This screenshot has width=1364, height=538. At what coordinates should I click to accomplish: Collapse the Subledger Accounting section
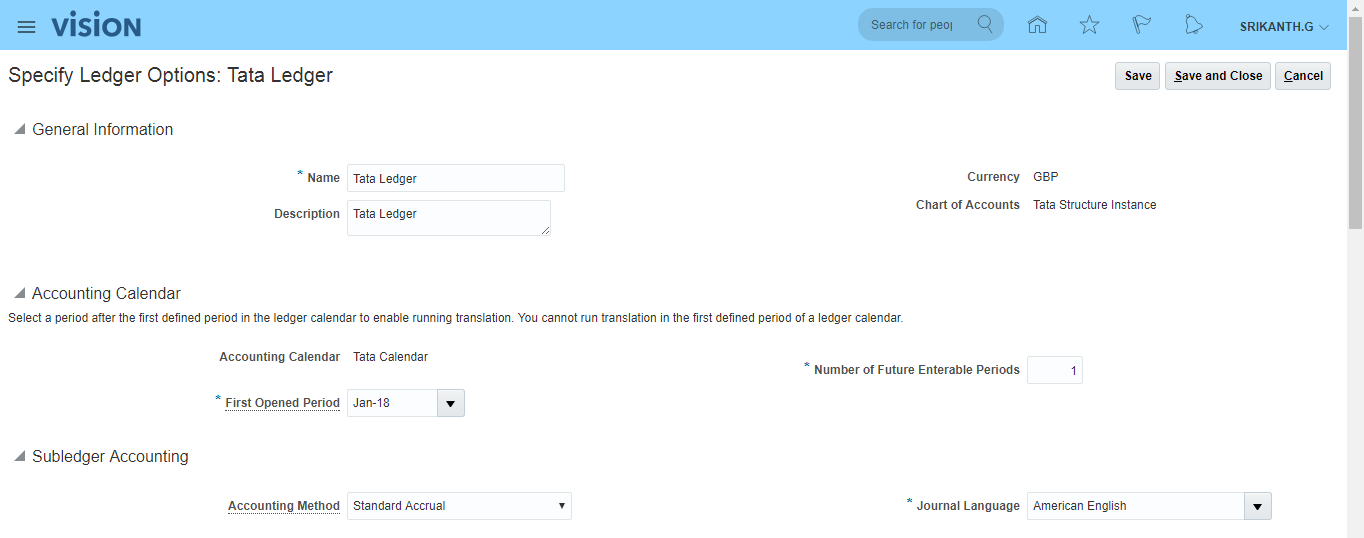coord(19,457)
